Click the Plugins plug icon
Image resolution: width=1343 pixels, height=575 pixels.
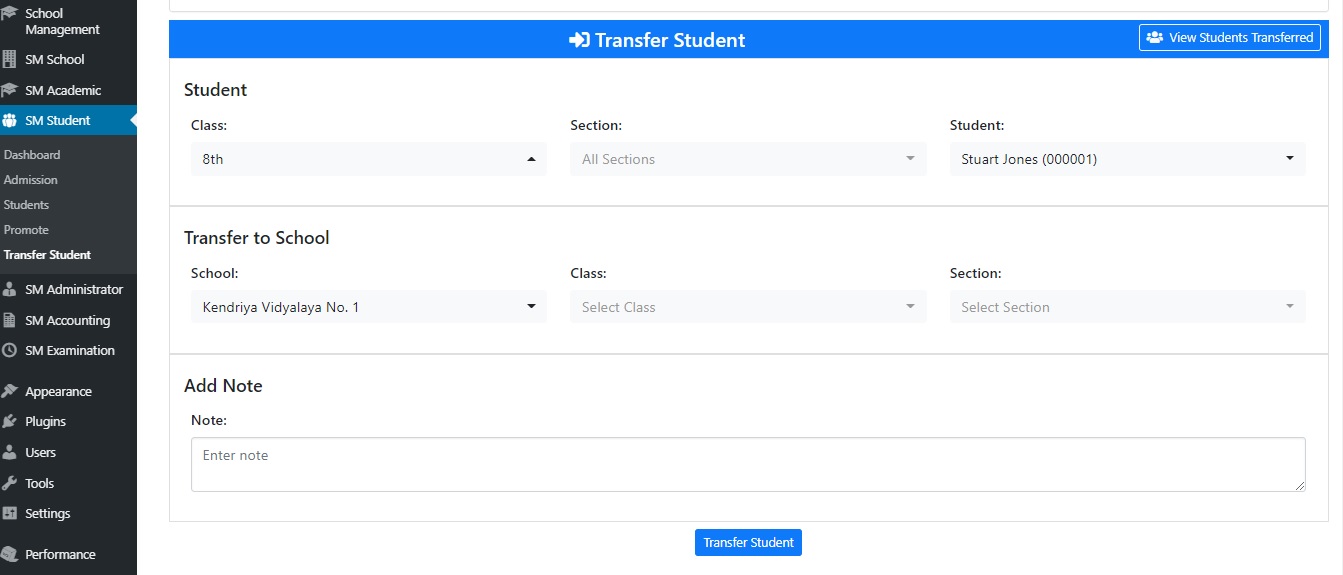[10, 422]
